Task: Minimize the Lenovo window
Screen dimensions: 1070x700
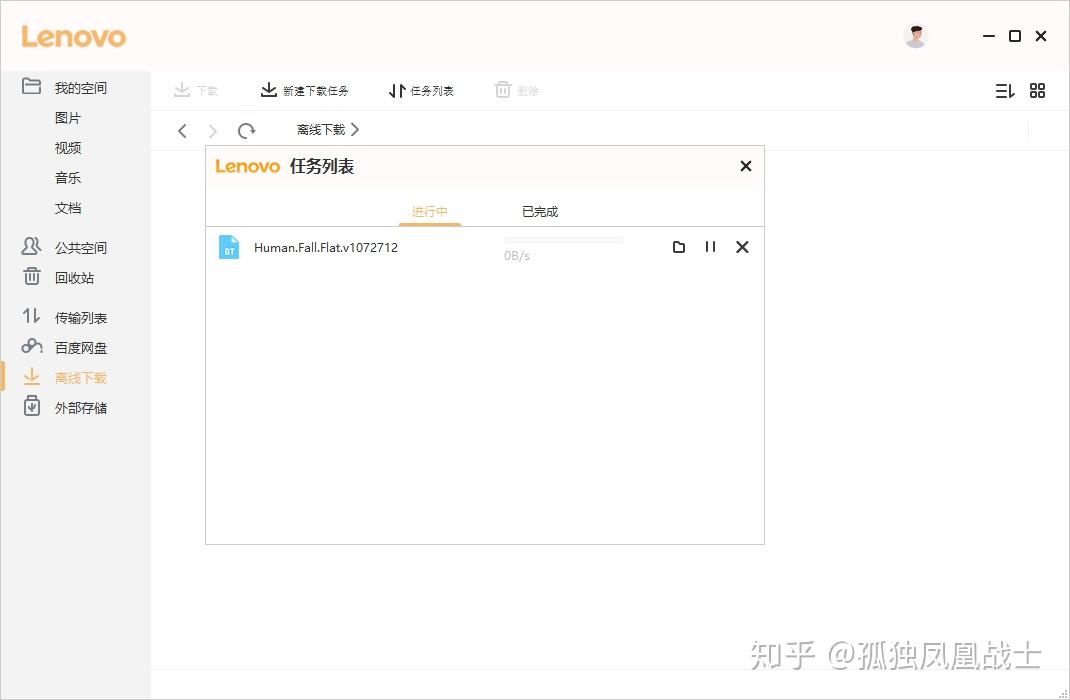Action: coord(989,36)
